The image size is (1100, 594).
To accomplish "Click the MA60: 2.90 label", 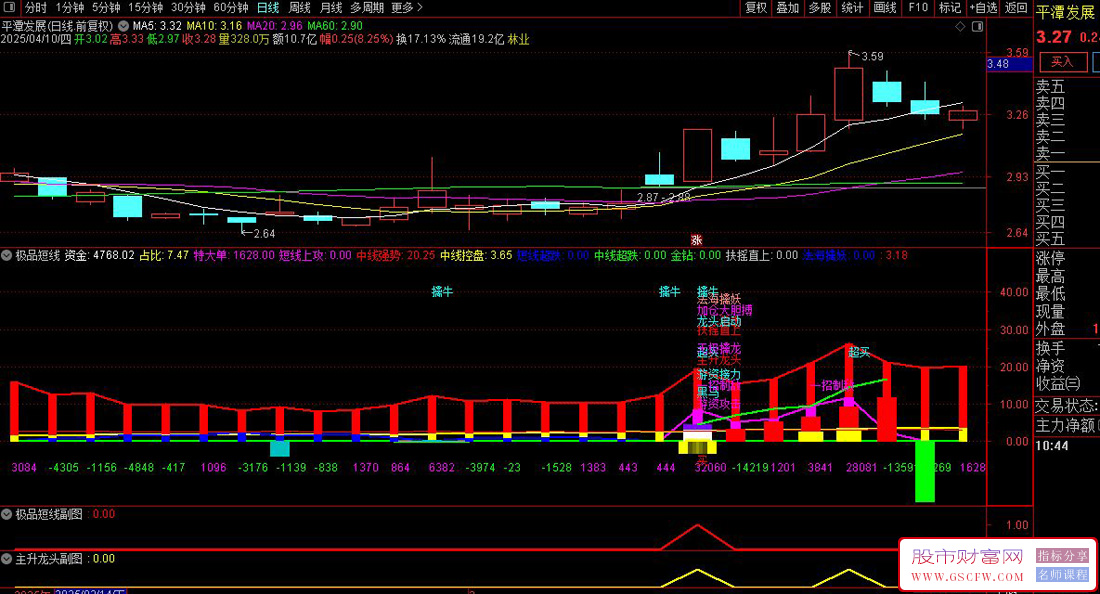I will (335, 26).
